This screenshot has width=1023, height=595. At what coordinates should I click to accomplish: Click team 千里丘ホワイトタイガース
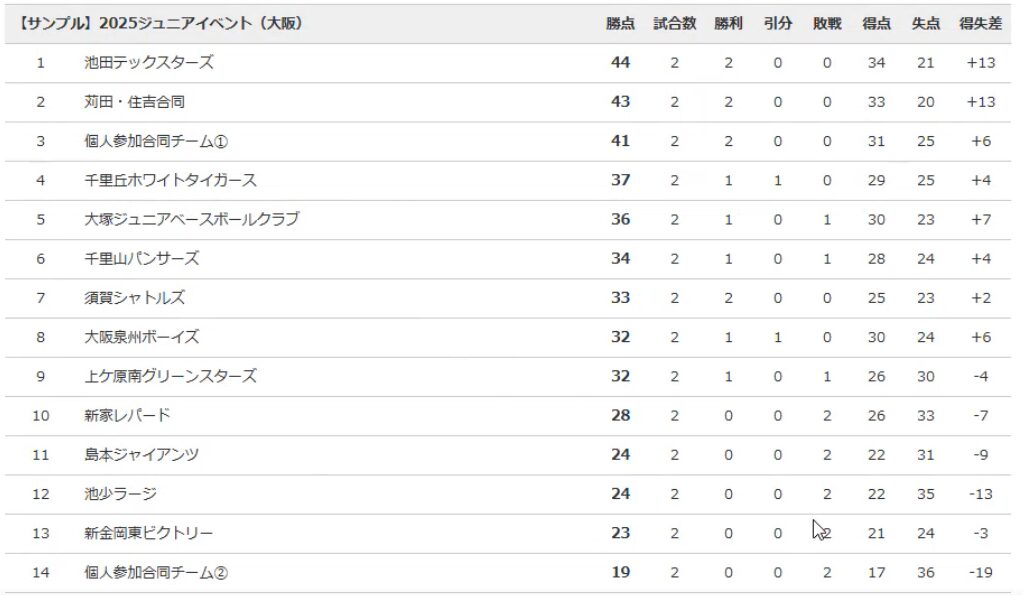tap(170, 180)
